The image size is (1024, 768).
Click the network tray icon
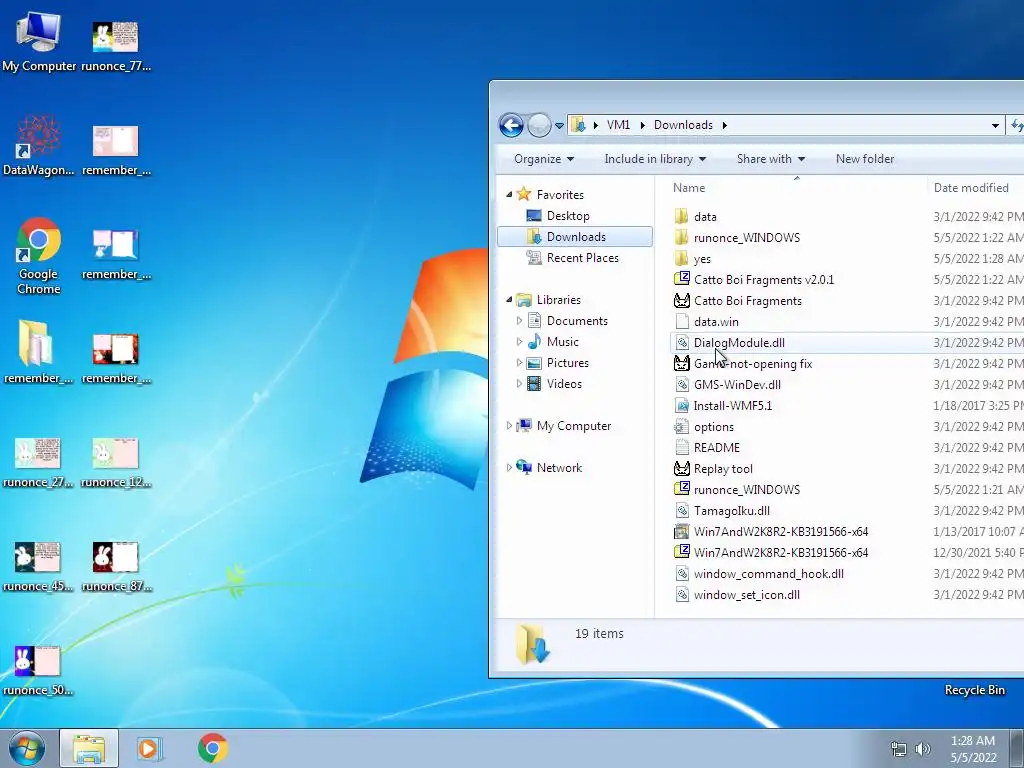tap(899, 749)
